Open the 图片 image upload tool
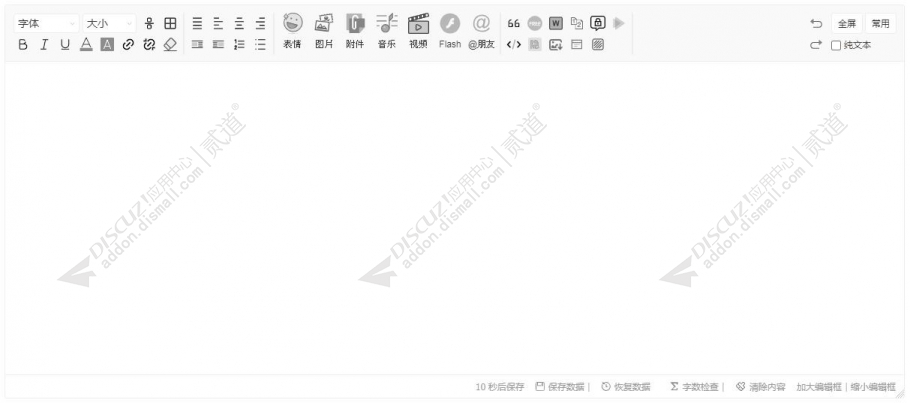This screenshot has height=403, width=910. tap(324, 31)
